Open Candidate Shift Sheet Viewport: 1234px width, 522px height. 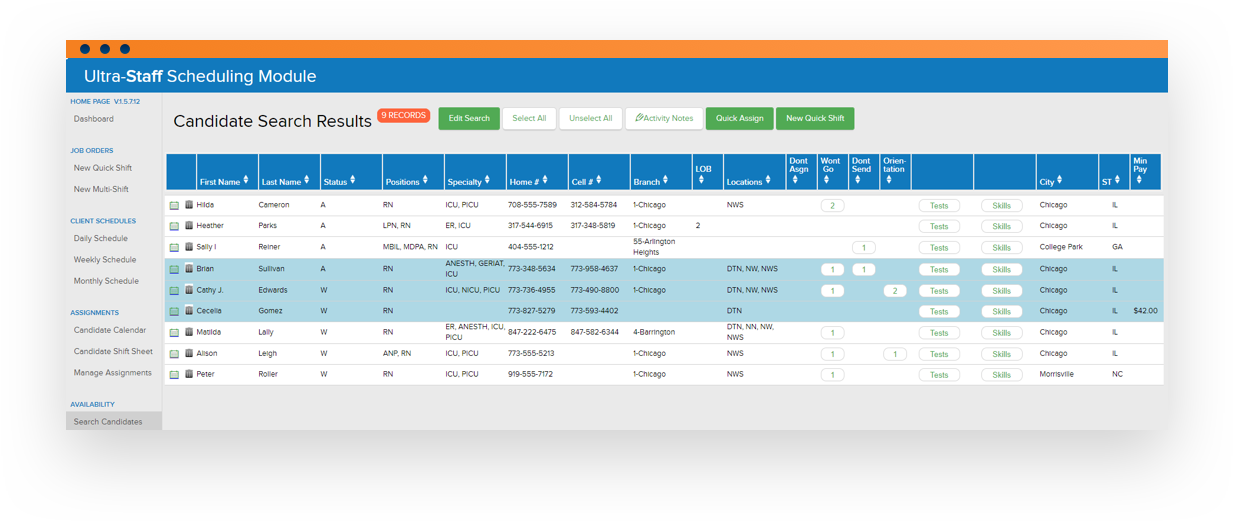coord(113,351)
